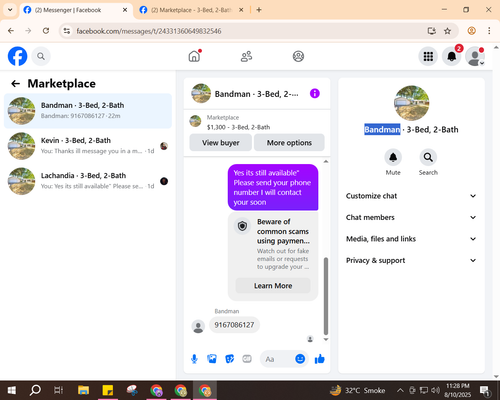
Task: Reload the page
Action: (46, 31)
